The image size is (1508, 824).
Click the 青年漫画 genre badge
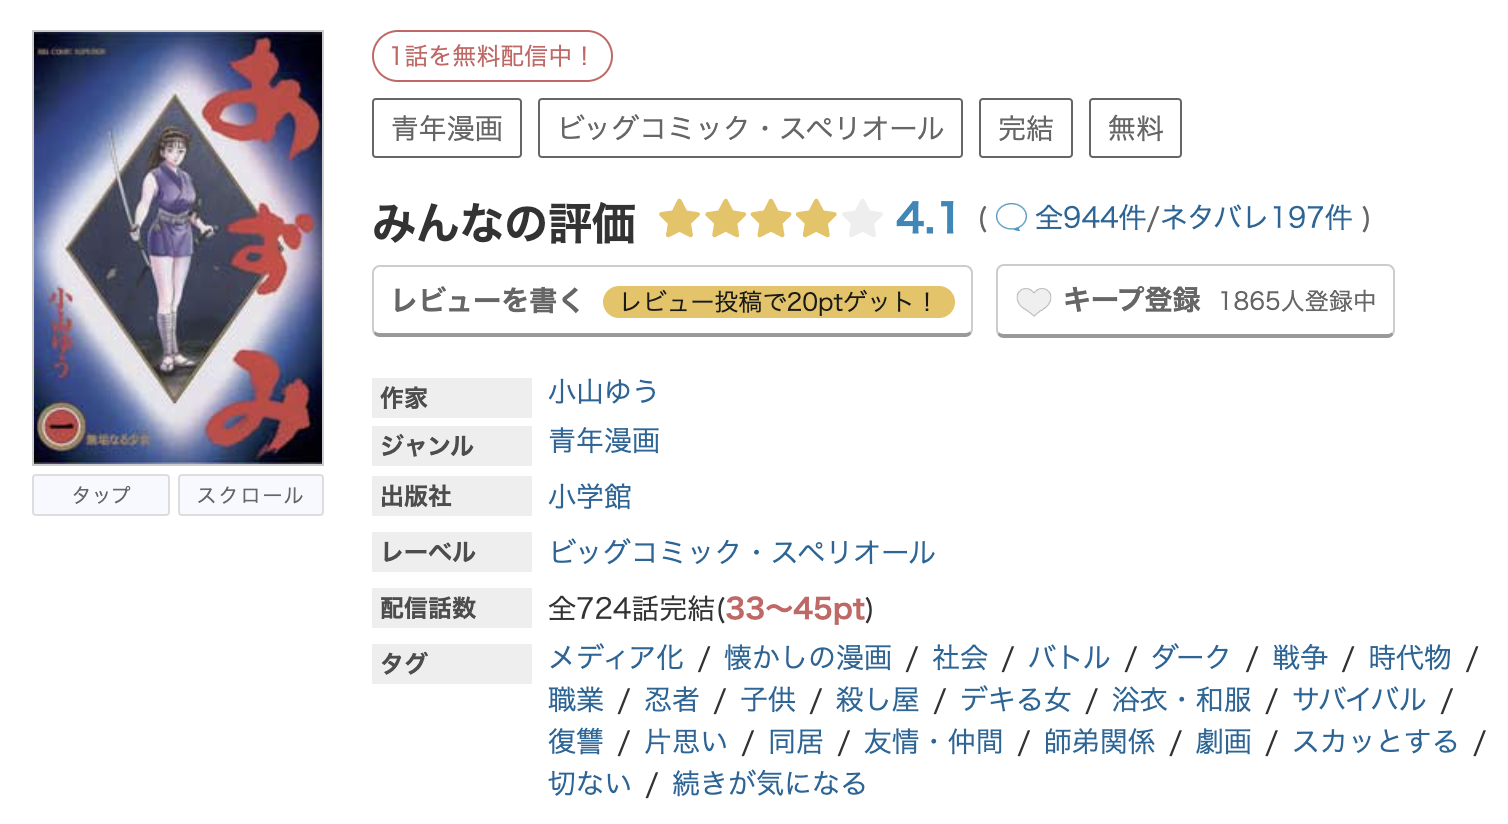point(446,128)
